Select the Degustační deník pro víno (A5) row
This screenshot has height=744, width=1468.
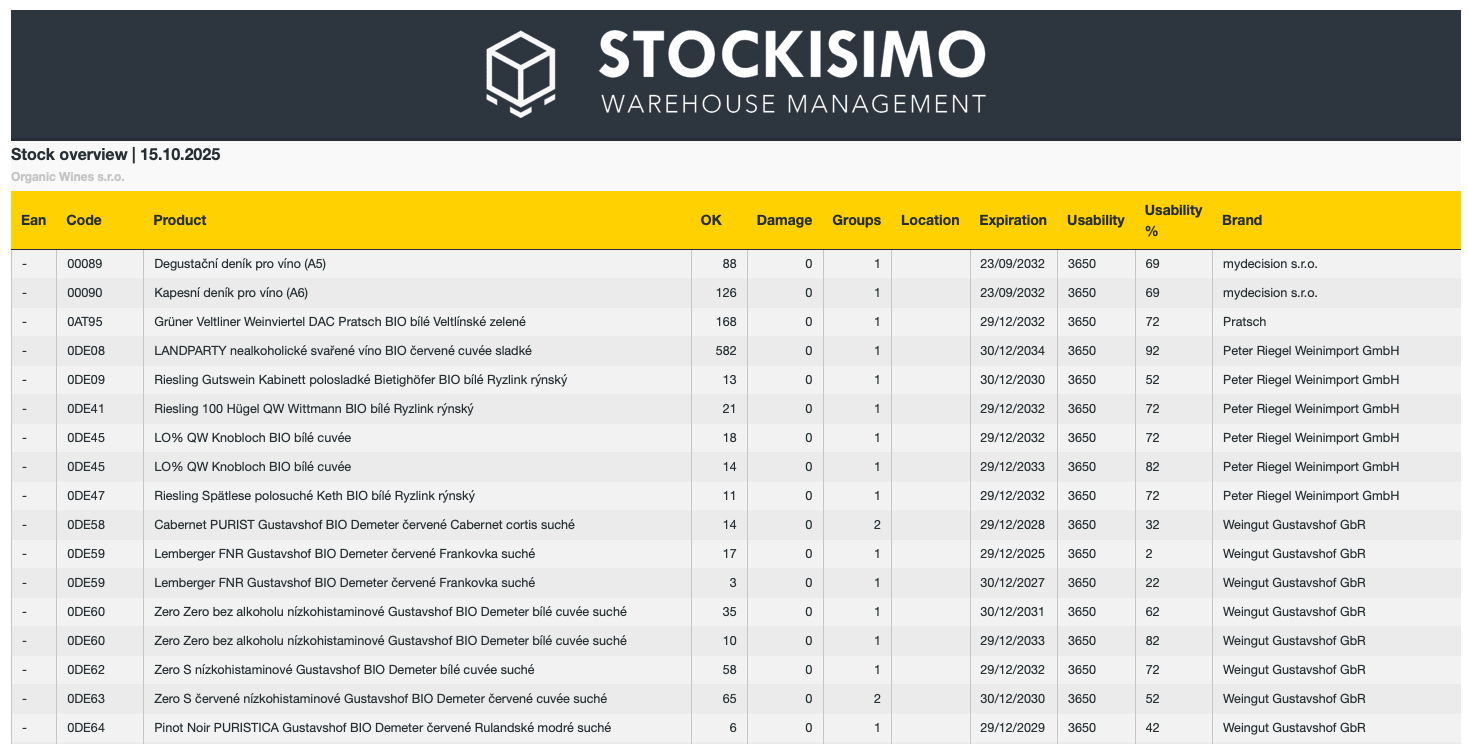click(x=240, y=264)
